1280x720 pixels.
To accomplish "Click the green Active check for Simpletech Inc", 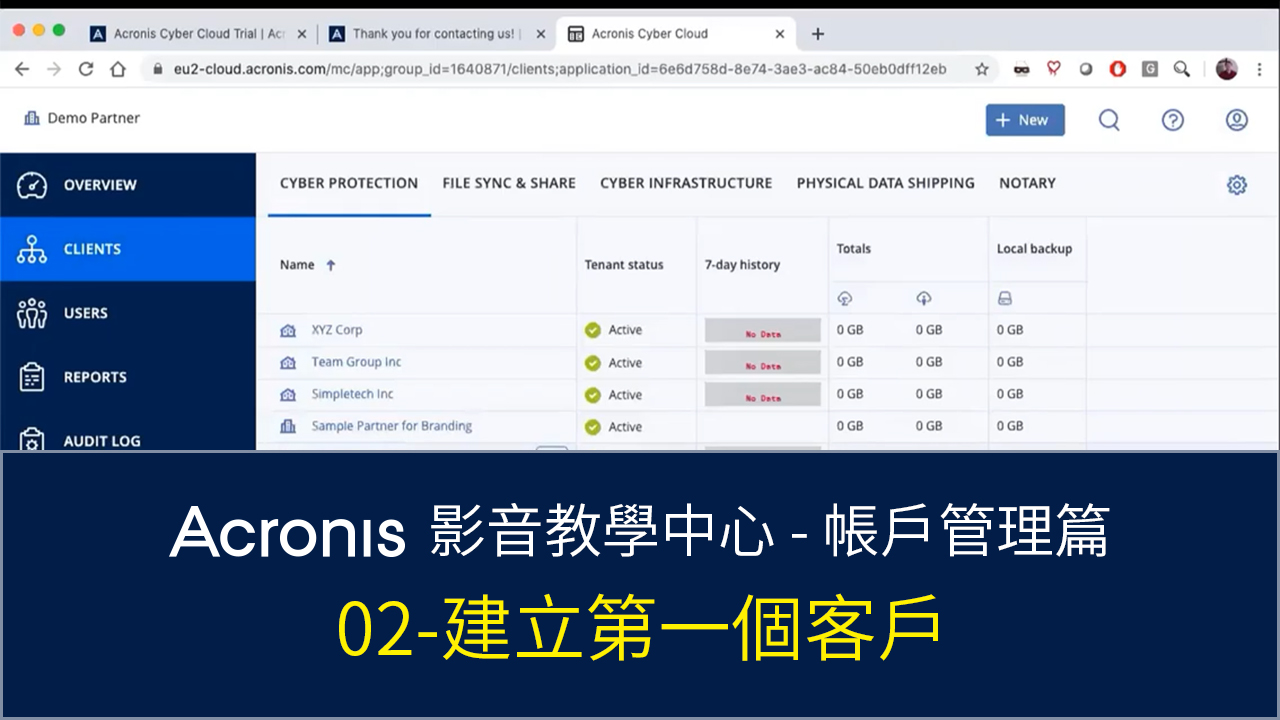I will (x=593, y=395).
